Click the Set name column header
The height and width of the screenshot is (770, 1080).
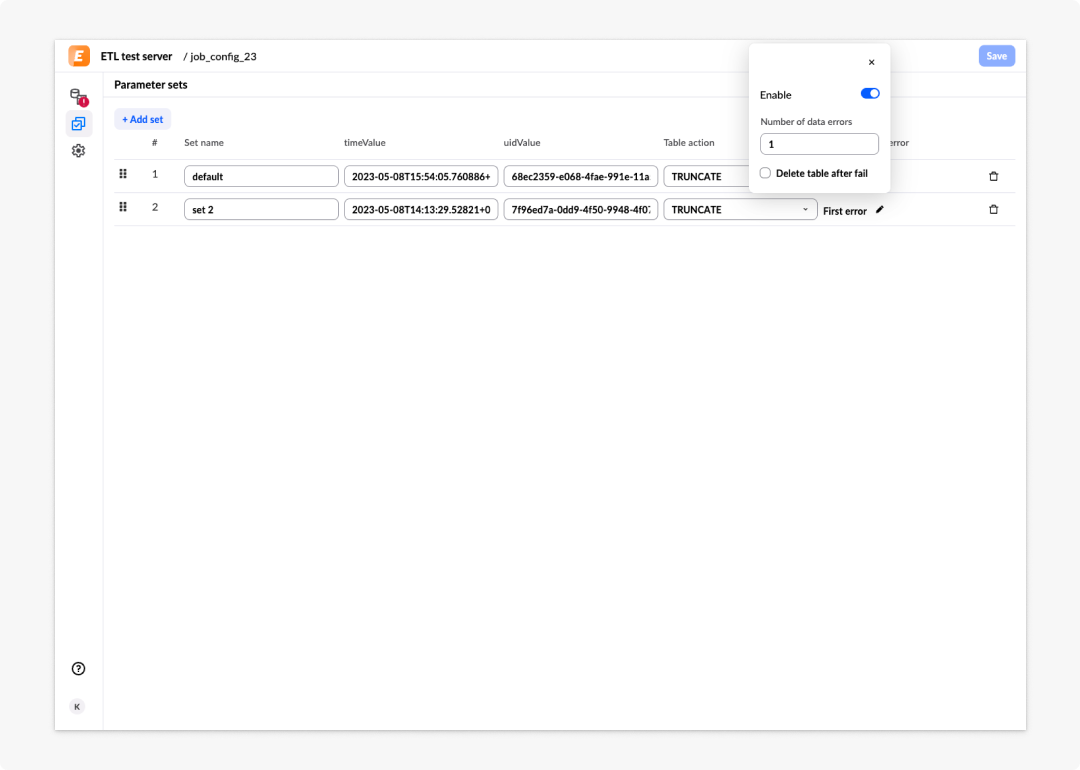point(204,143)
